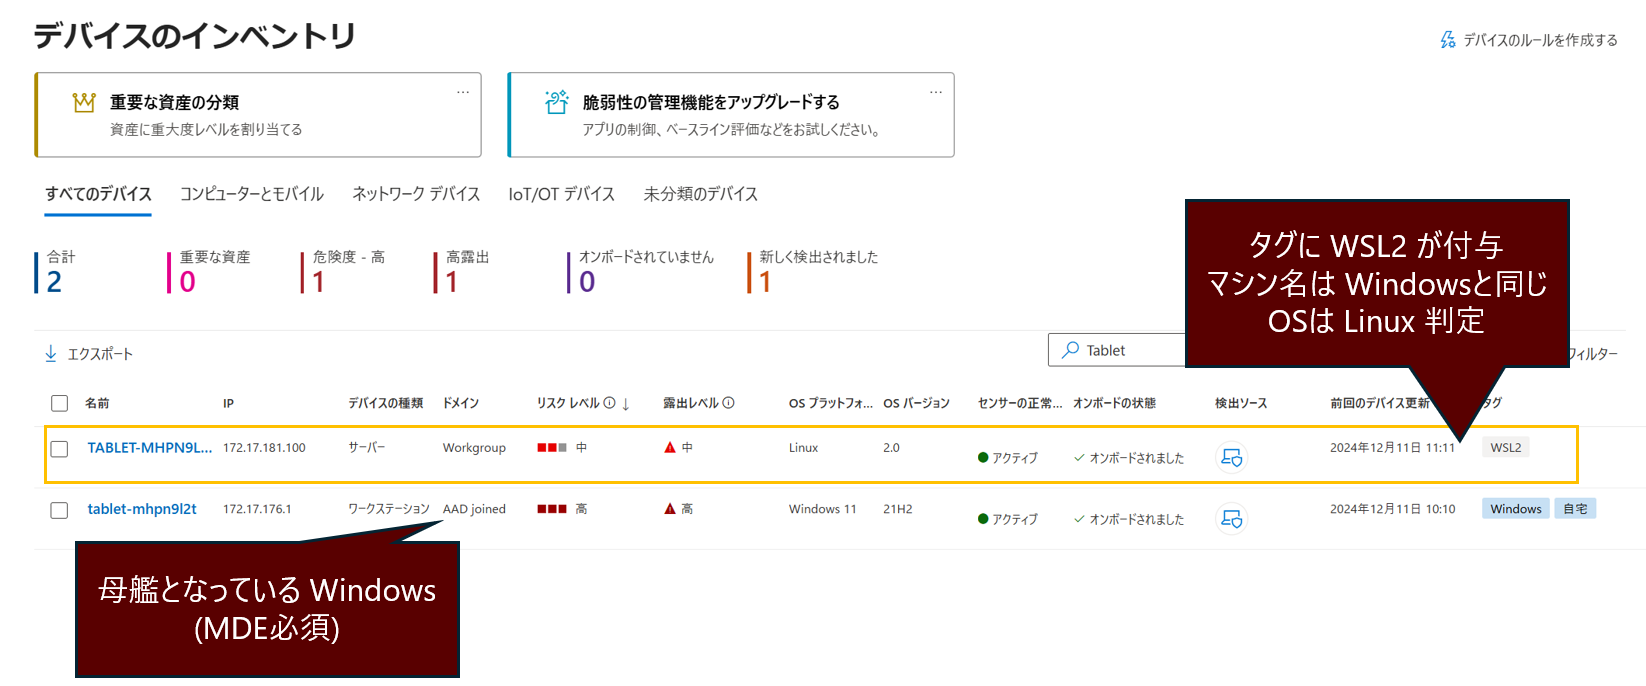The image size is (1646, 686).
Task: Toggle the select-all checkbox in table header
Action: 60,403
